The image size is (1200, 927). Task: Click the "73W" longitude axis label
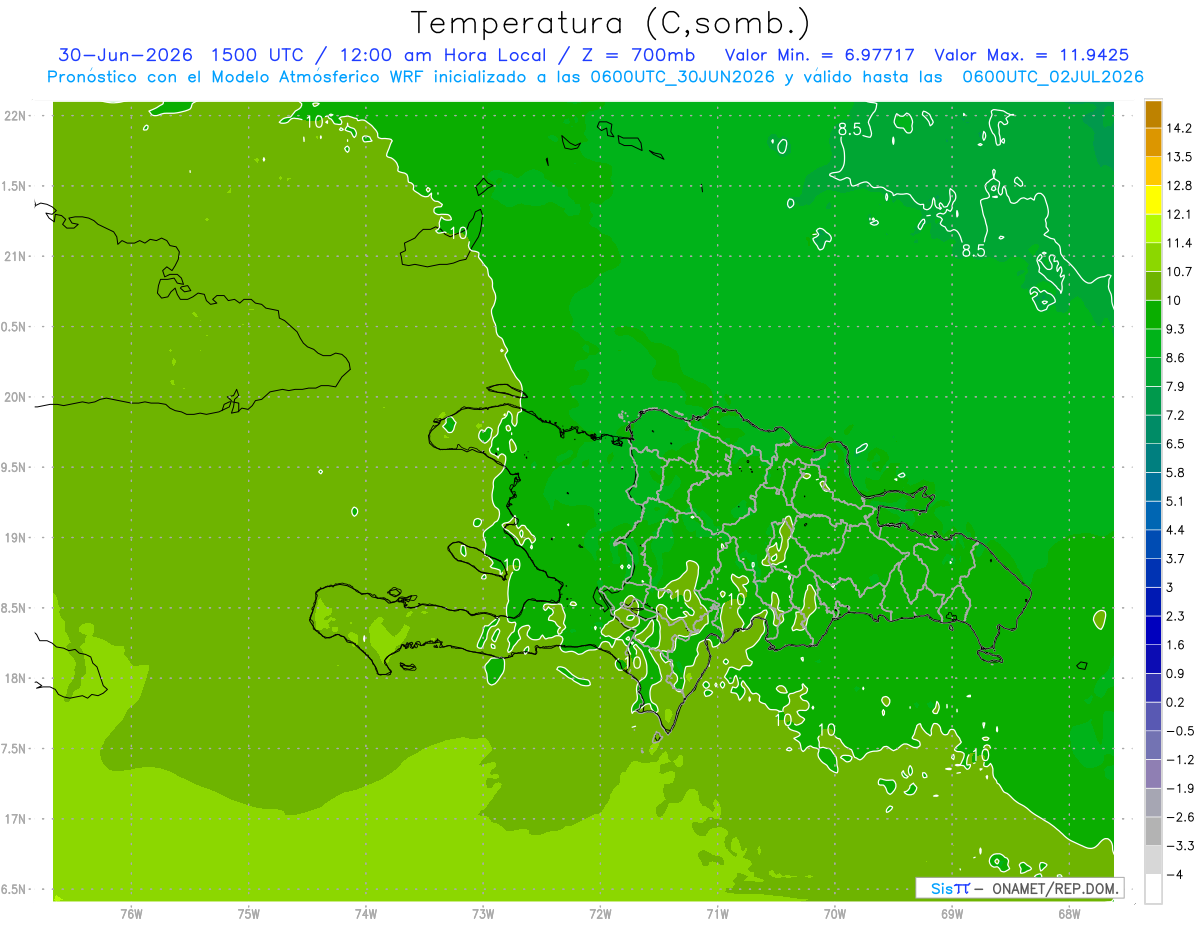483,914
